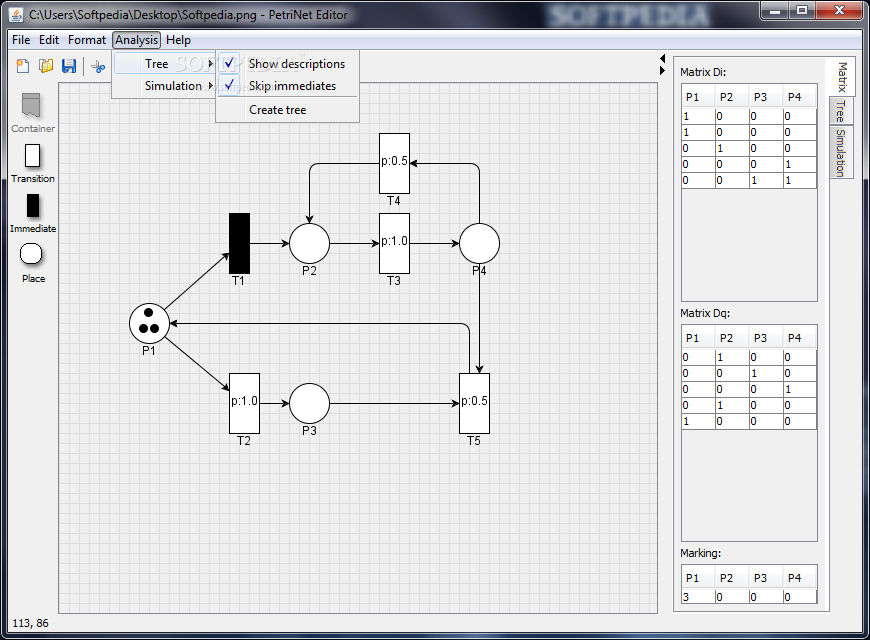Click last row P1 cell in Matrix Dq

[x=699, y=421]
